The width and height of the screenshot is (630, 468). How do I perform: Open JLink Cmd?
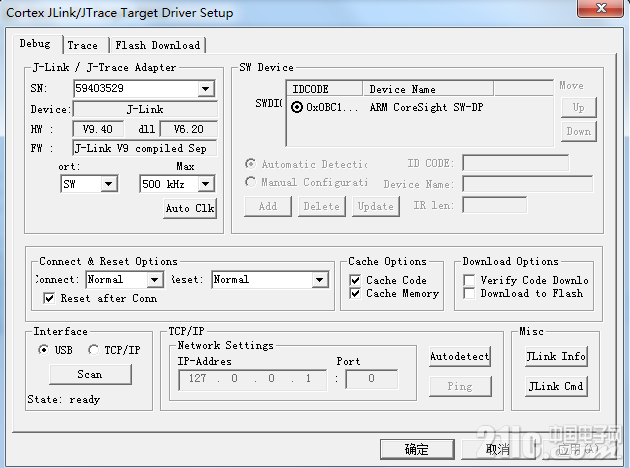pos(556,386)
